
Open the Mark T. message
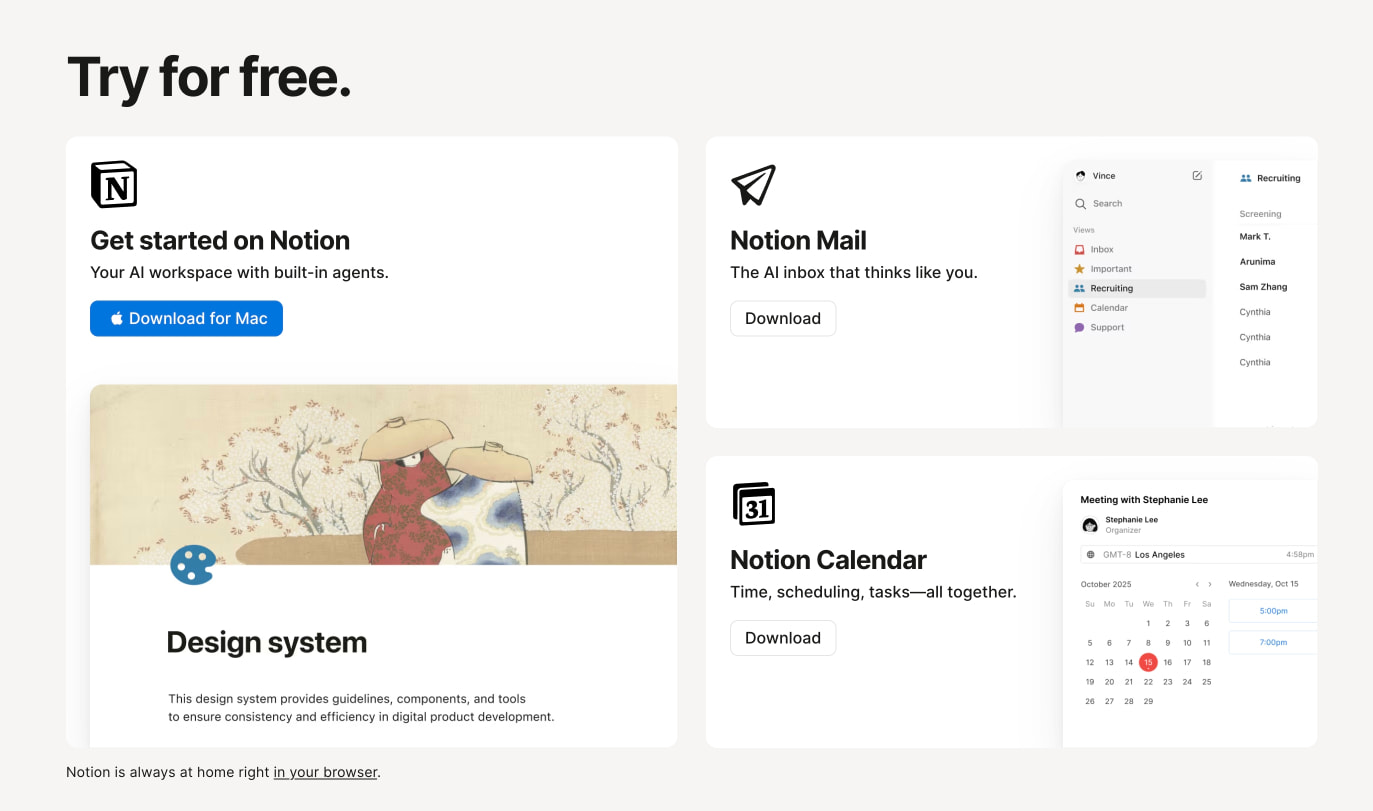tap(1255, 237)
